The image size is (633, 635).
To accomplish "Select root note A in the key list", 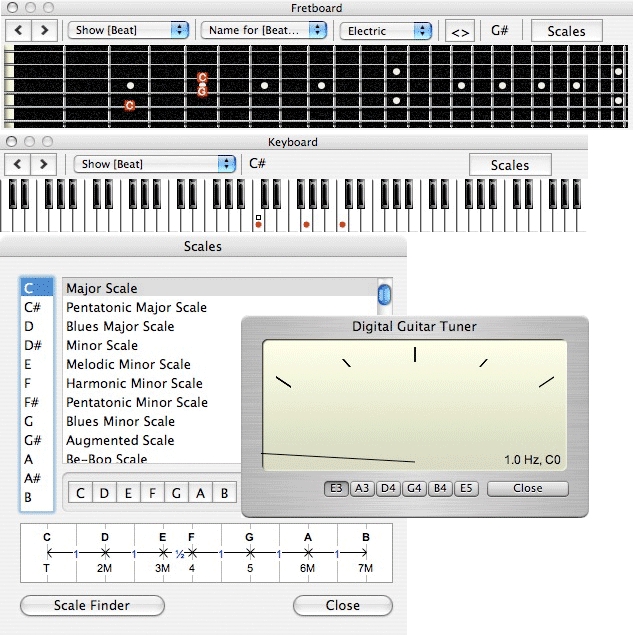I will point(37,460).
